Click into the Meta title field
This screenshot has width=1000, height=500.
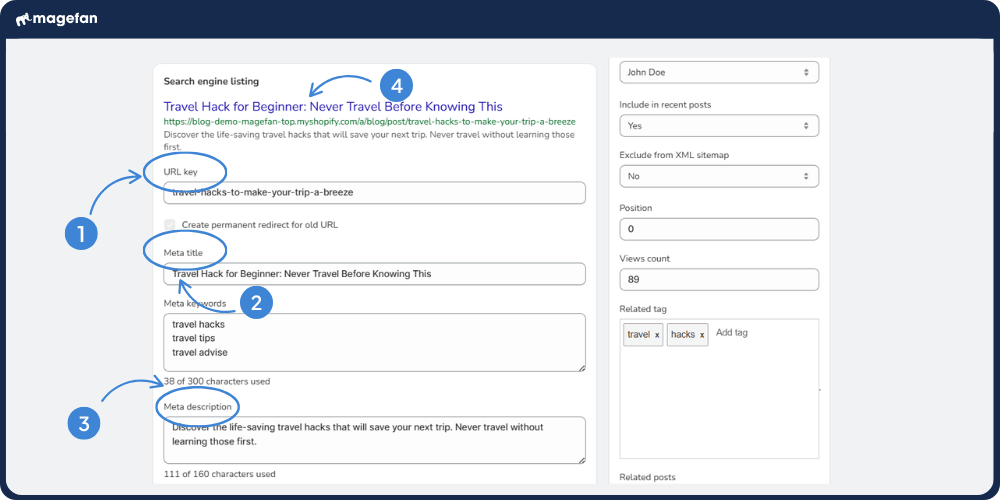click(374, 273)
